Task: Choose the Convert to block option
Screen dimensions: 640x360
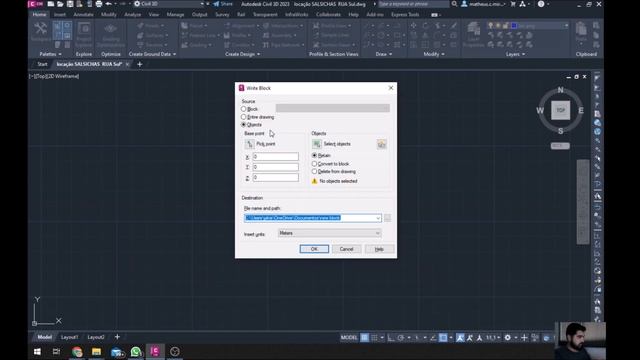Action: pos(314,164)
